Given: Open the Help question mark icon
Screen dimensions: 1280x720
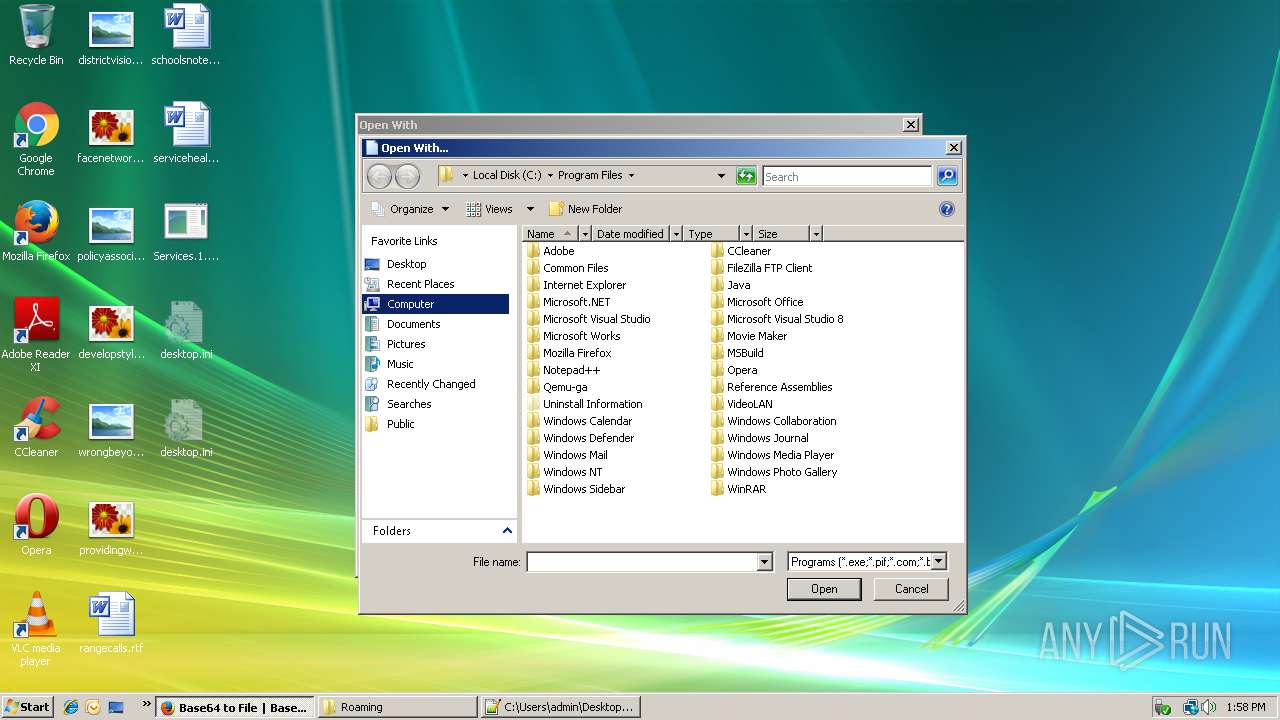Looking at the screenshot, I should [947, 209].
